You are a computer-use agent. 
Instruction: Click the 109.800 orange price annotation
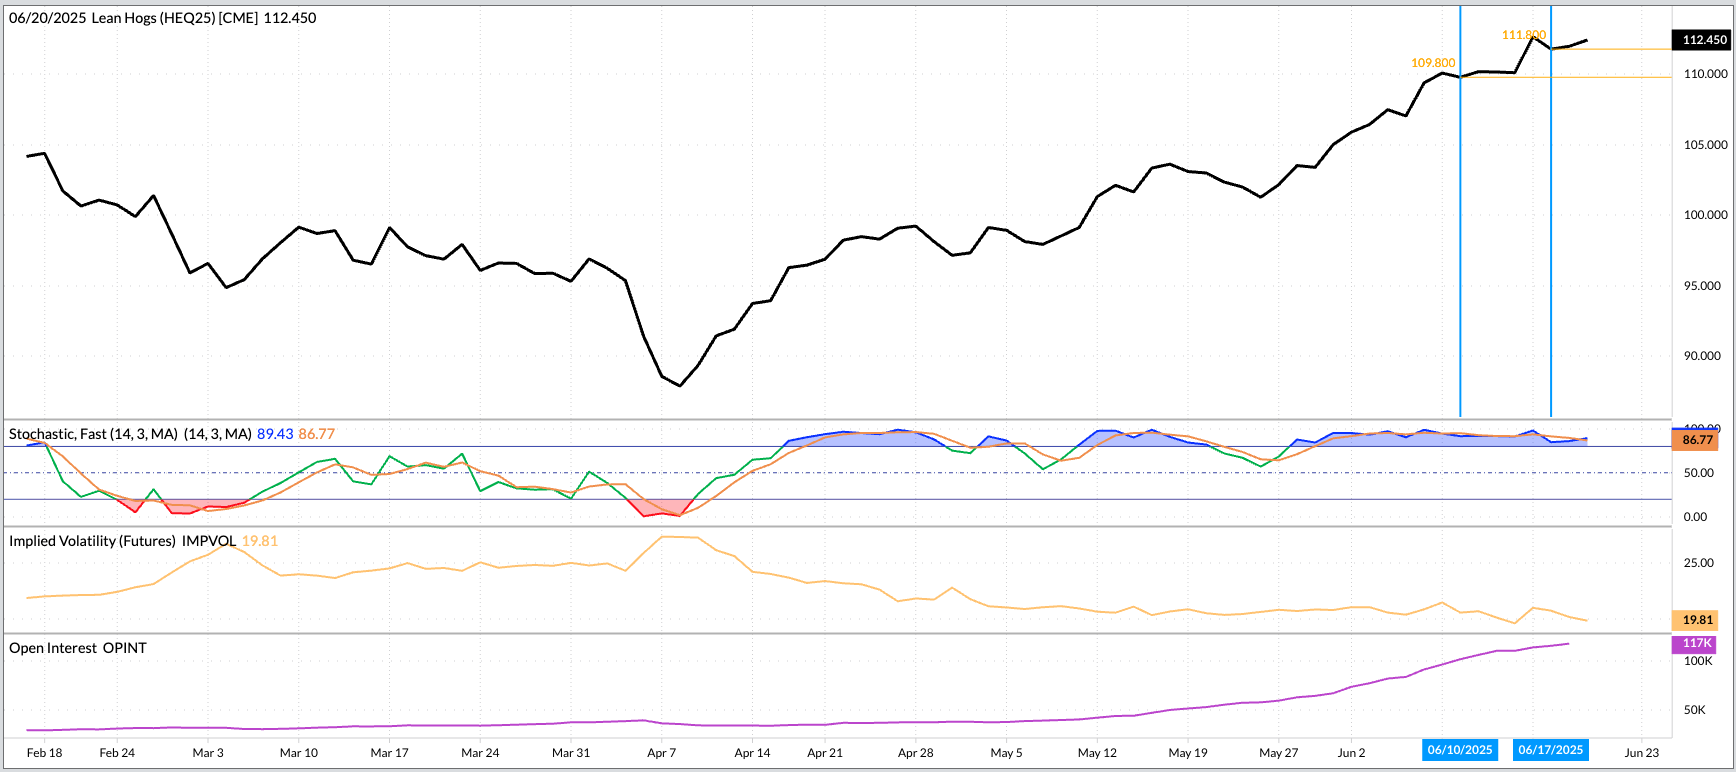(x=1433, y=63)
